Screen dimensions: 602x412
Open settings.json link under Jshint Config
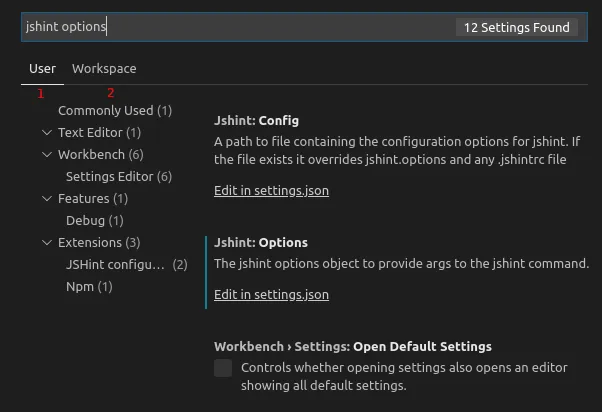click(271, 191)
